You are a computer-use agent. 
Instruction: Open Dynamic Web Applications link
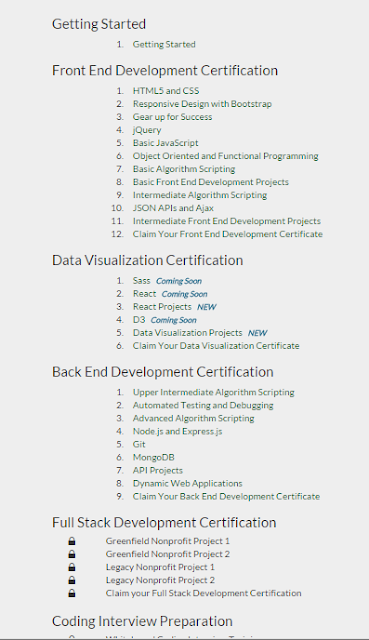(187, 484)
